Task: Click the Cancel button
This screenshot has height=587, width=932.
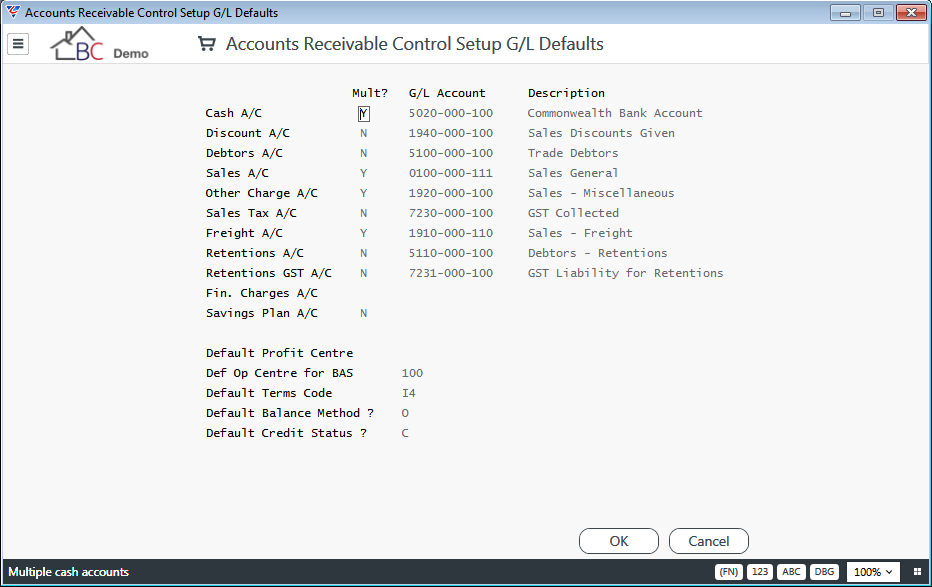Action: pos(709,541)
